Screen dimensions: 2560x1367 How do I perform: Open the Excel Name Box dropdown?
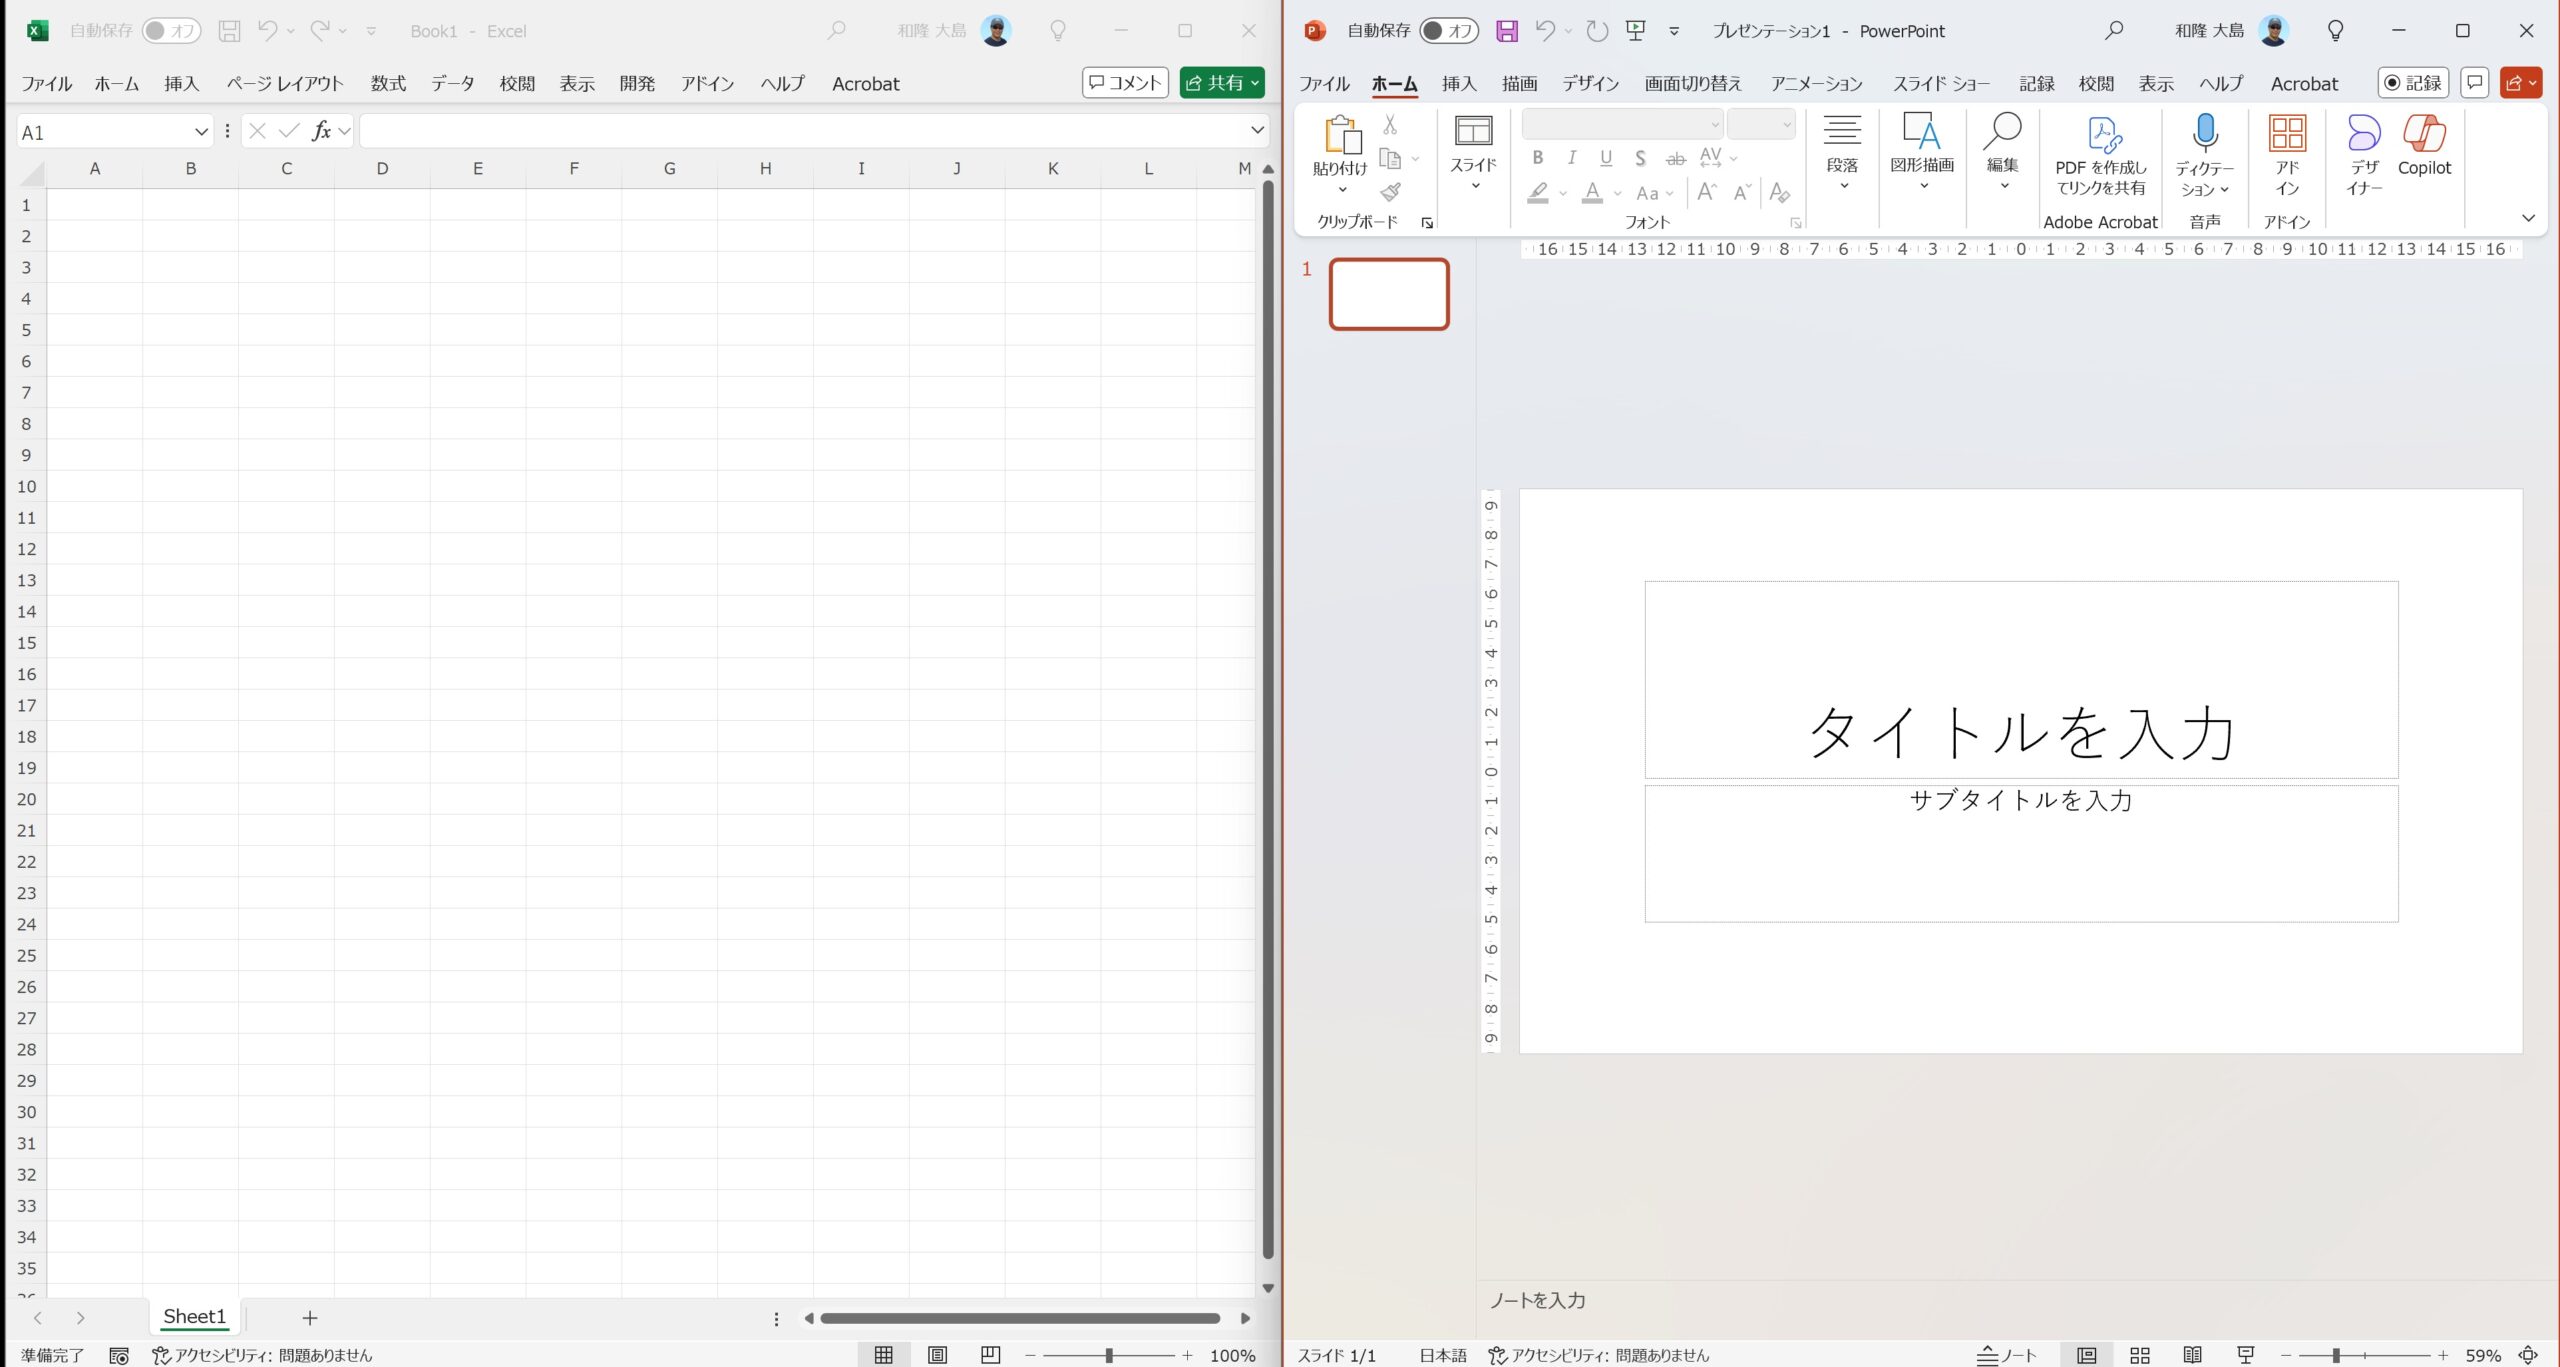point(201,132)
